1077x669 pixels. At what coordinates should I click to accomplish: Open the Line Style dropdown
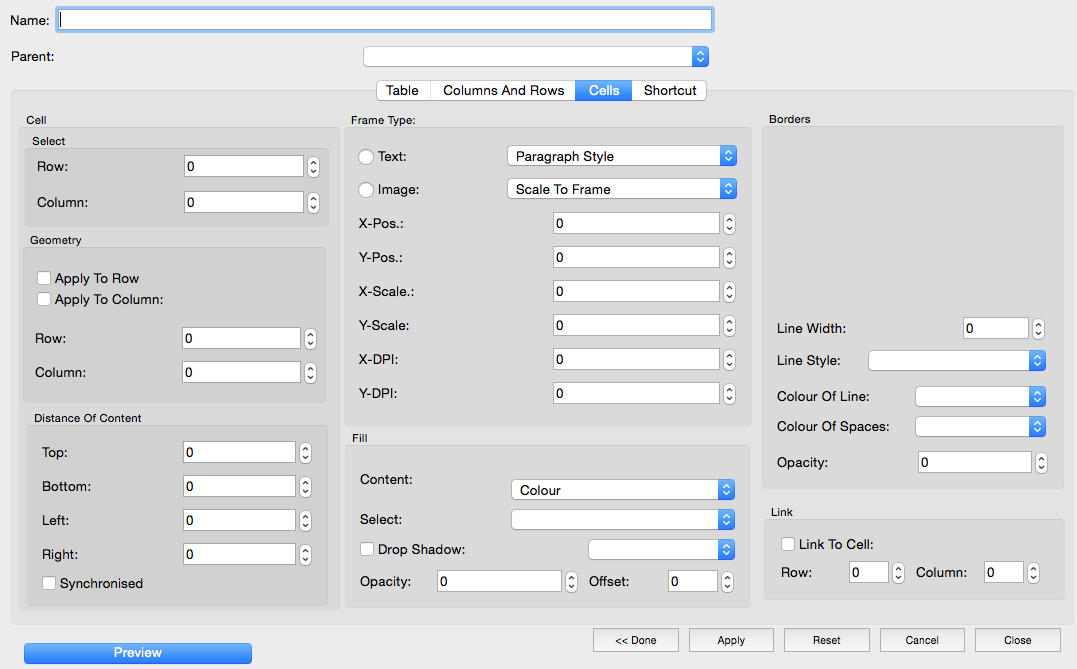(x=956, y=361)
